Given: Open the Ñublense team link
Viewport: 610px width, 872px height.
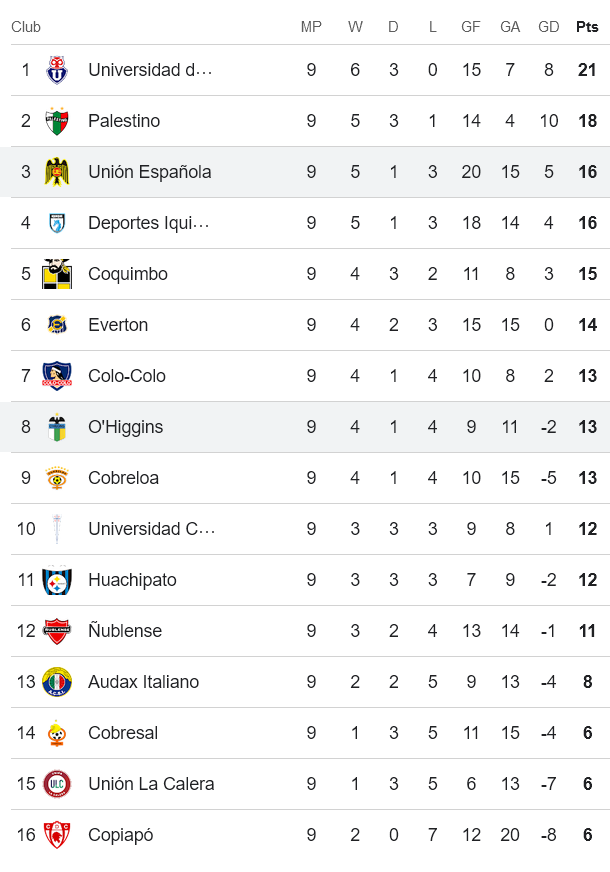Looking at the screenshot, I should tap(125, 631).
